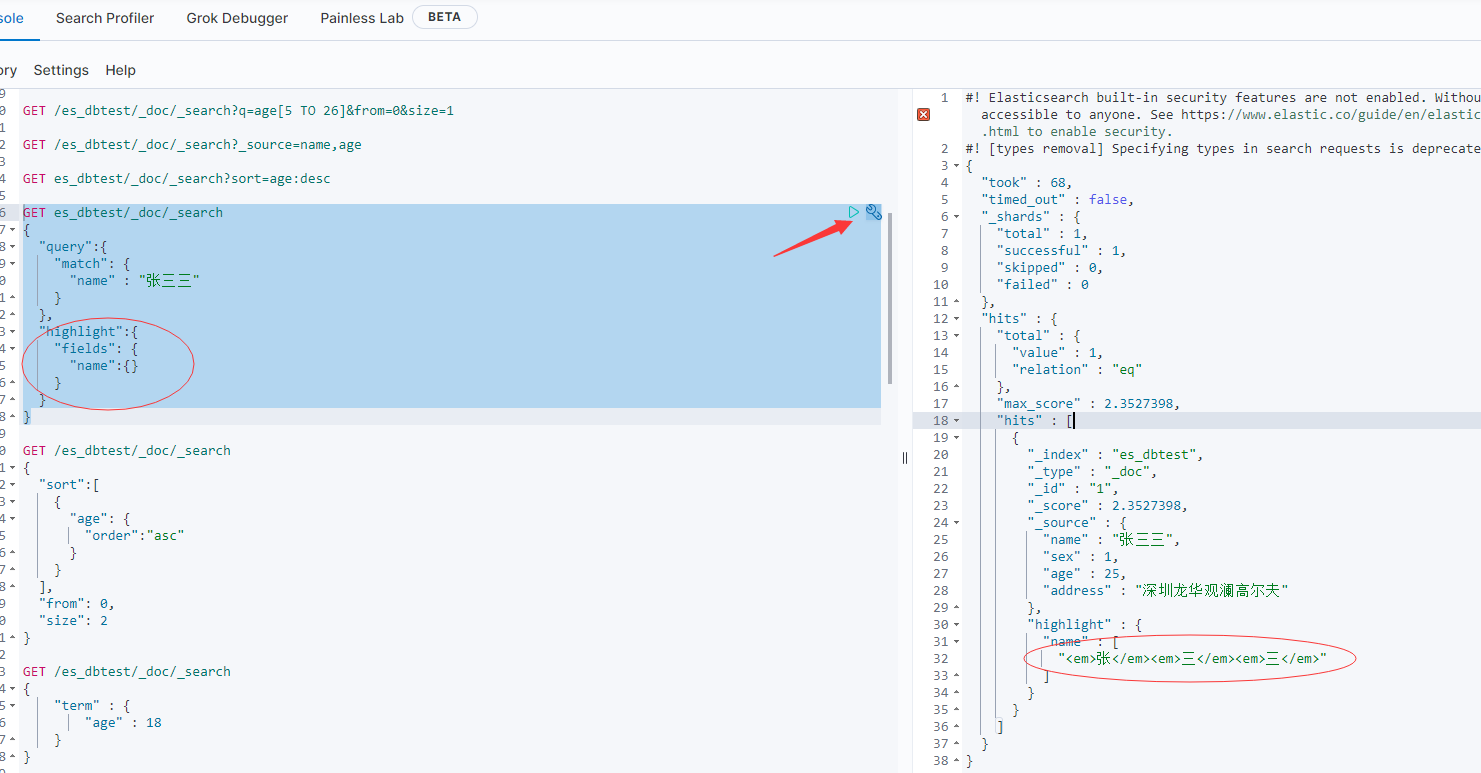Click the "order":"asc" line in the editor
This screenshot has height=773, width=1481.
134,535
